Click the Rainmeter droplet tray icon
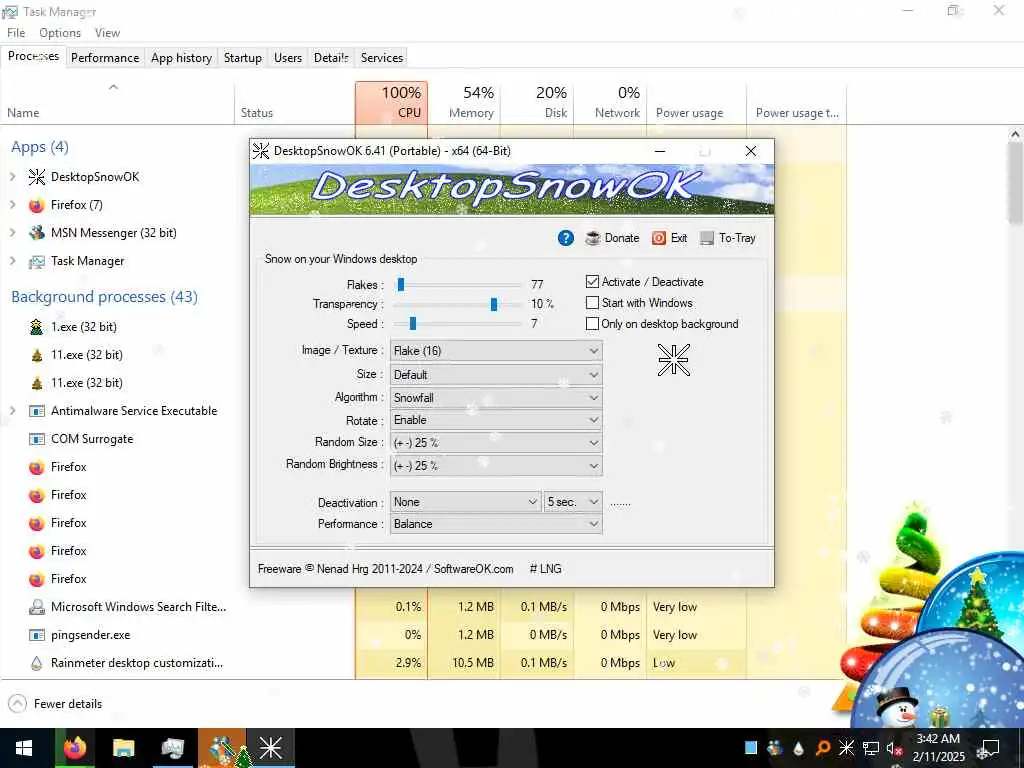This screenshot has width=1024, height=768. (x=798, y=748)
